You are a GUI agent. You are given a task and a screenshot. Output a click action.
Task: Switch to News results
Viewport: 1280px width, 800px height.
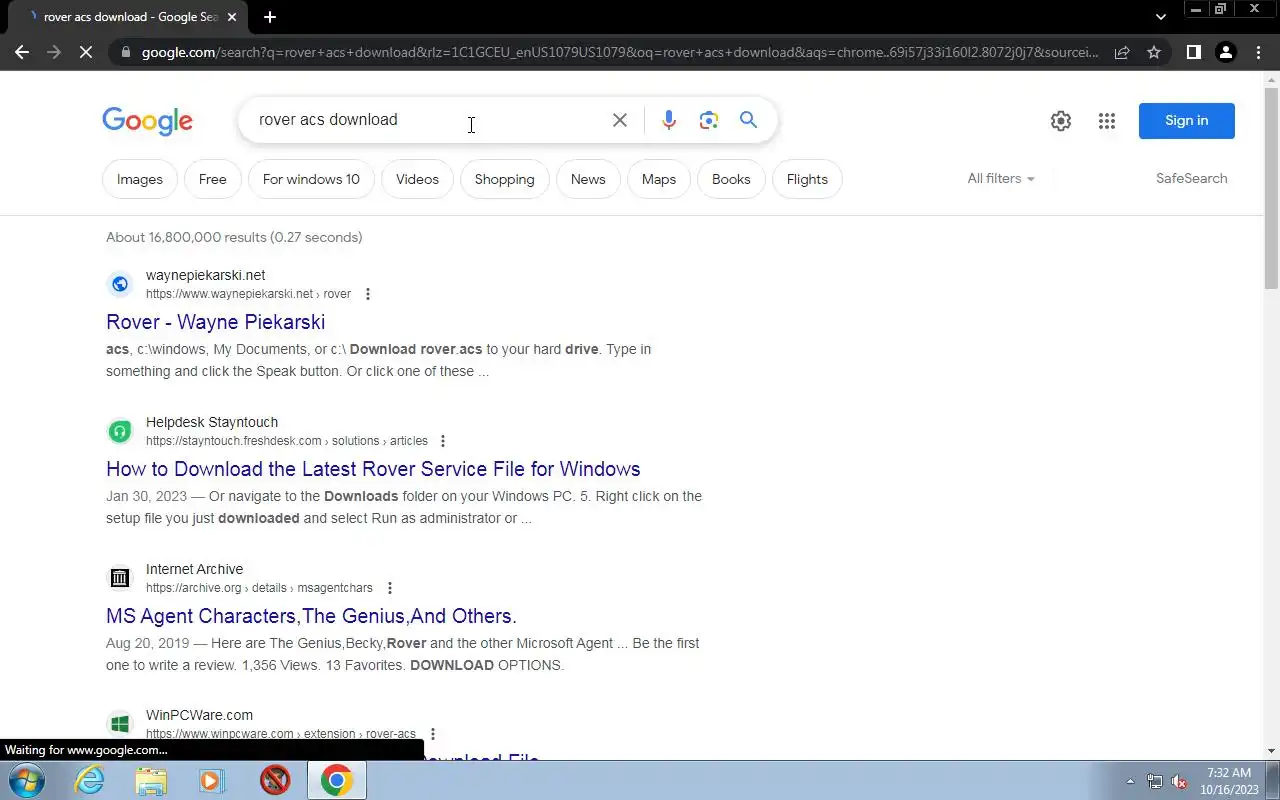click(x=588, y=179)
